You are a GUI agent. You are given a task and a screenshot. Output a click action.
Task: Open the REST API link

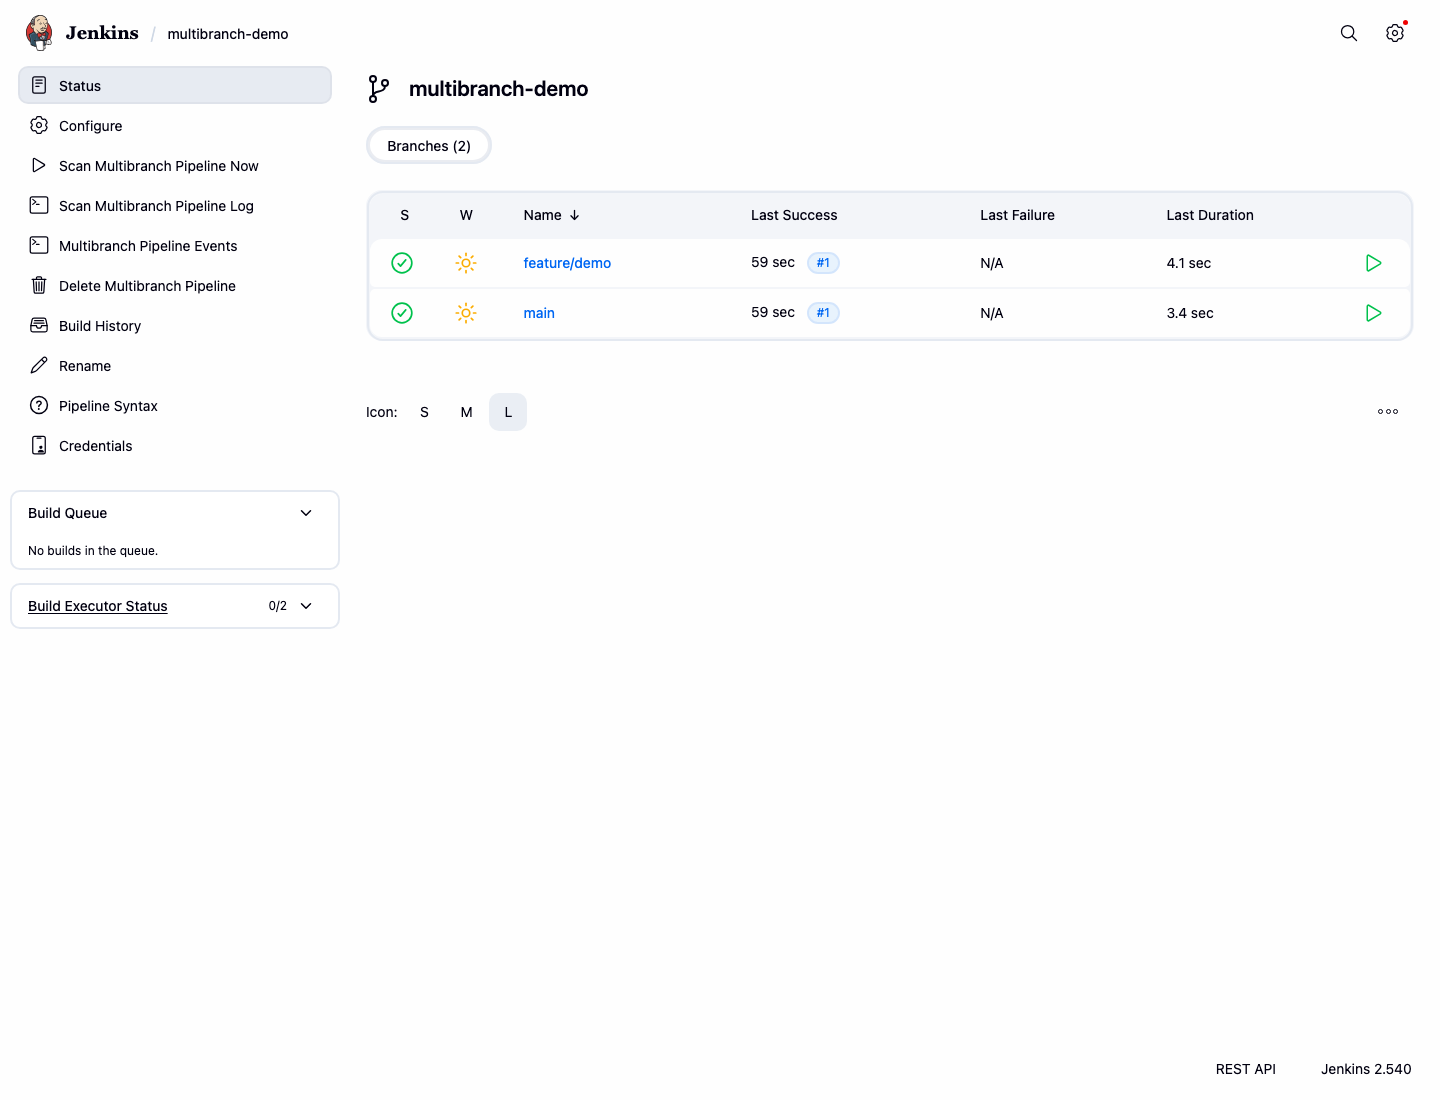pos(1246,1069)
